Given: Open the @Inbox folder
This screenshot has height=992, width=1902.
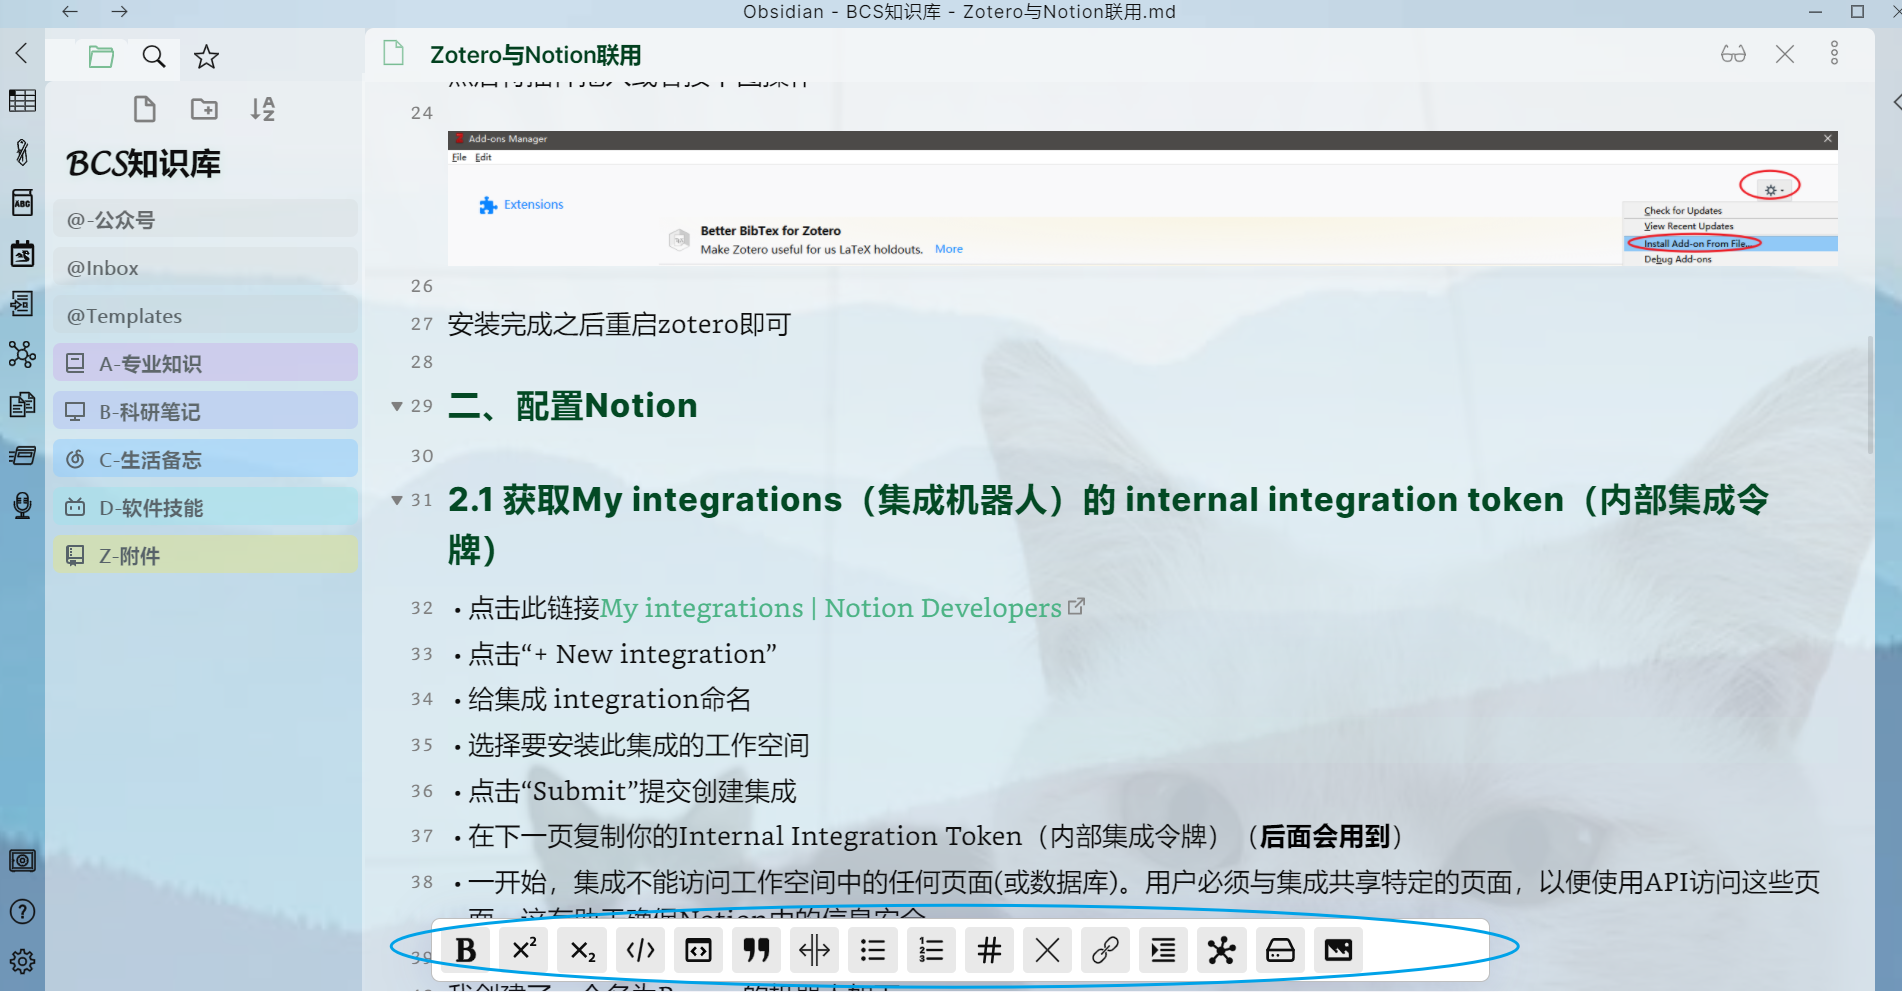Looking at the screenshot, I should [205, 268].
